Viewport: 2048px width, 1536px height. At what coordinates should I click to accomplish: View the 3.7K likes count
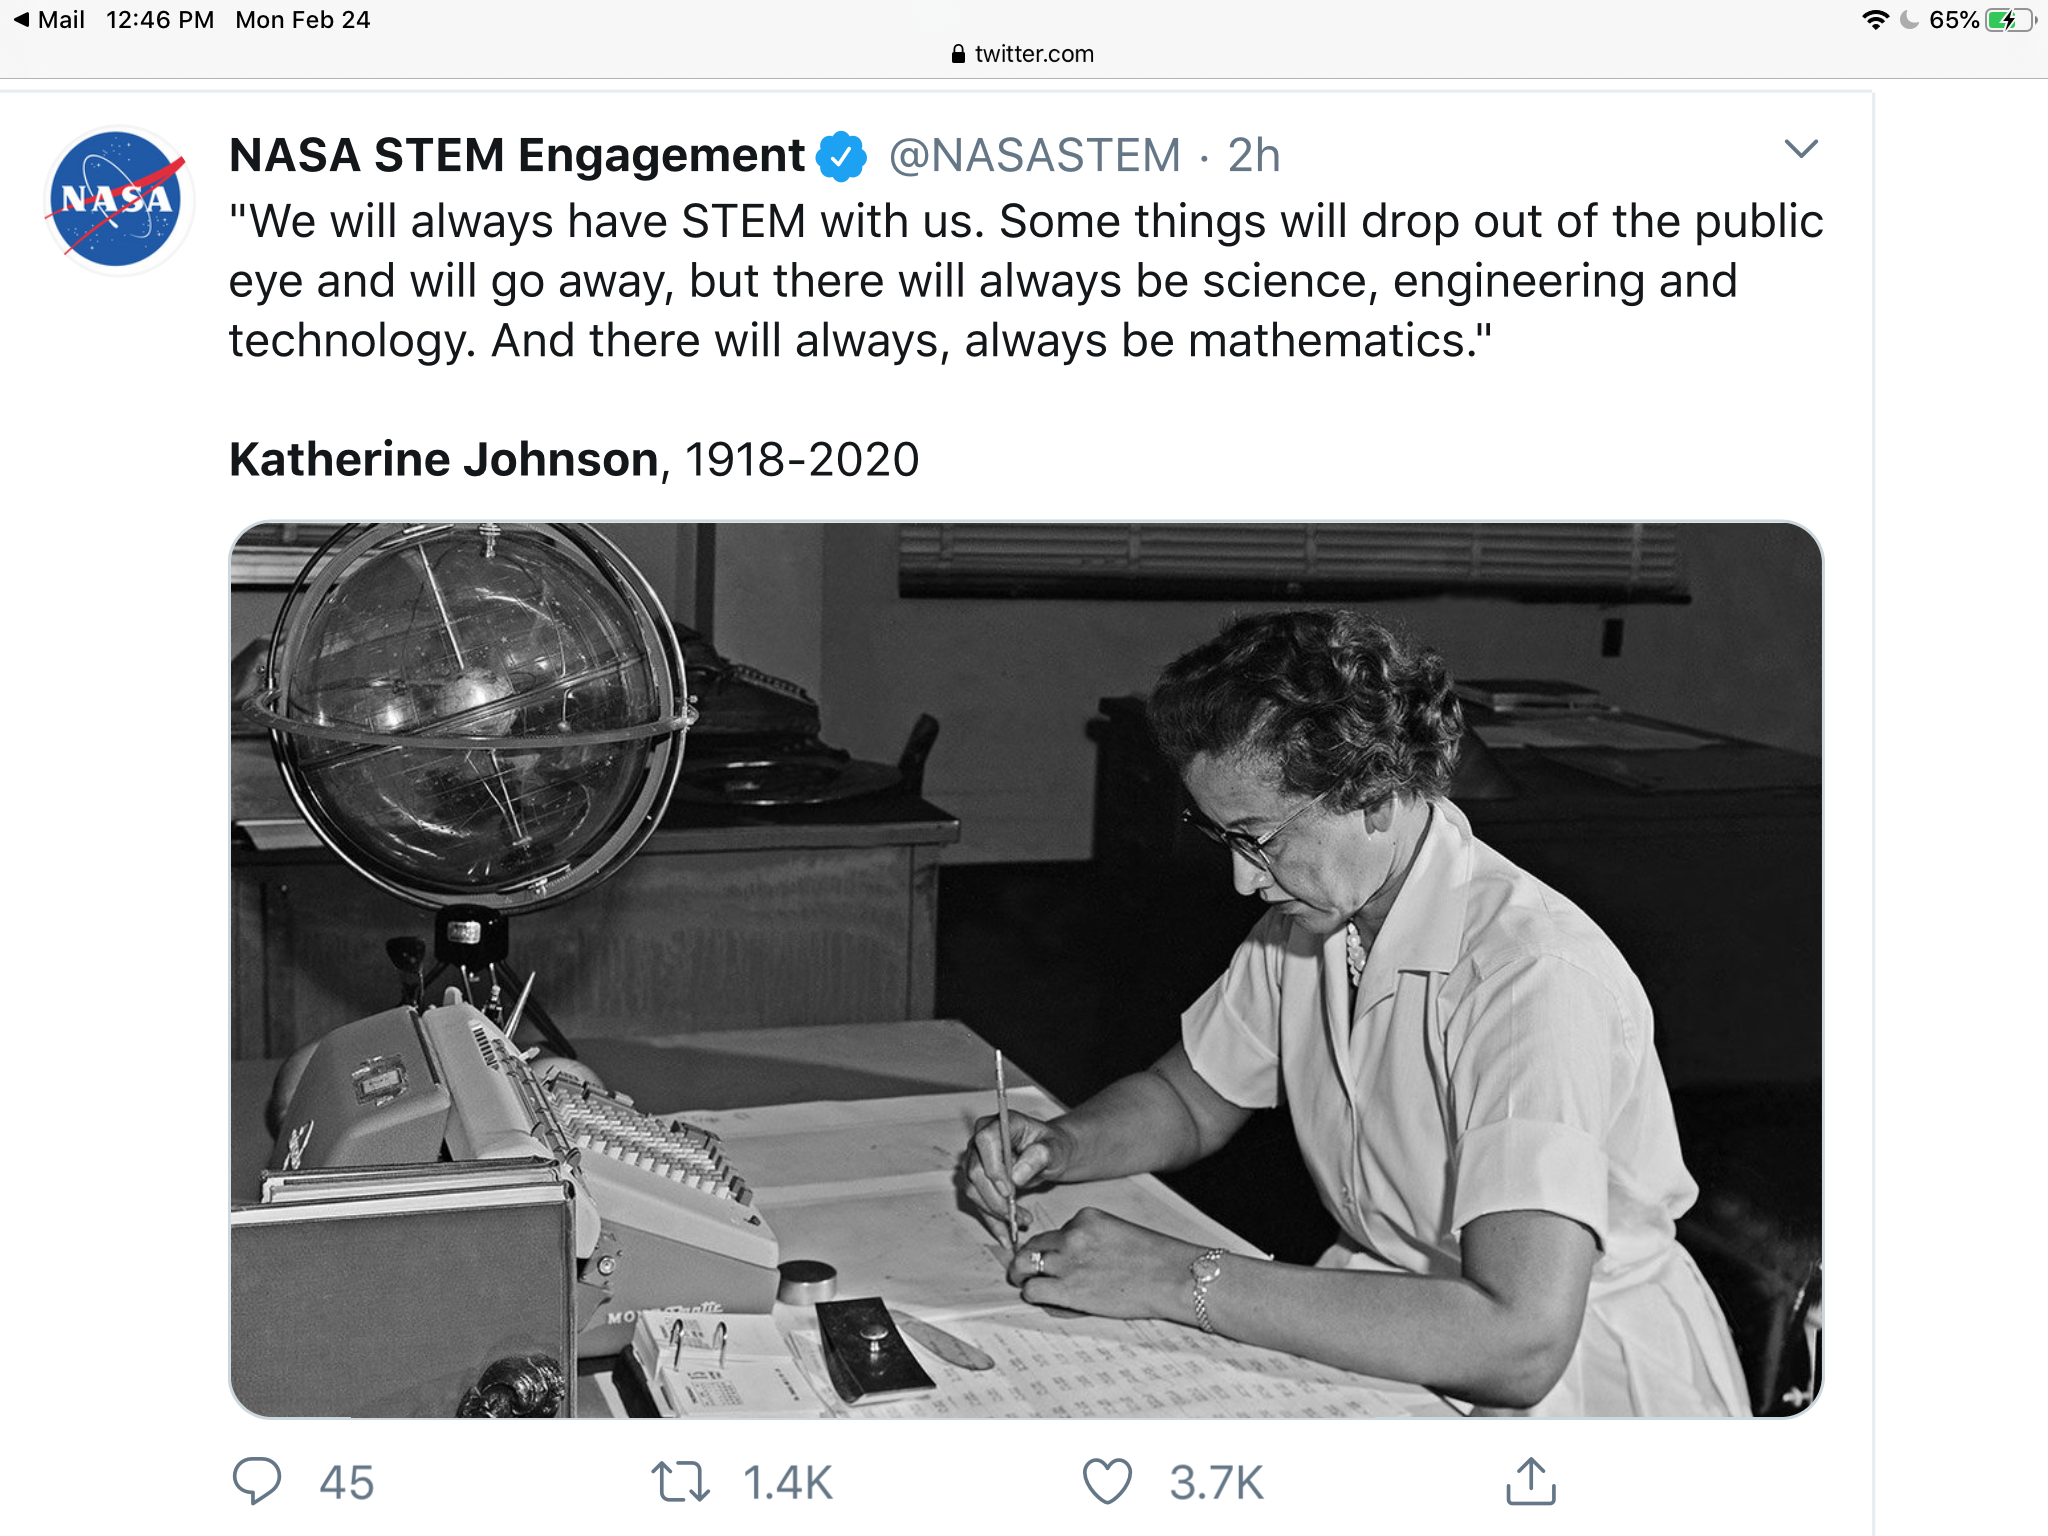tap(1216, 1482)
